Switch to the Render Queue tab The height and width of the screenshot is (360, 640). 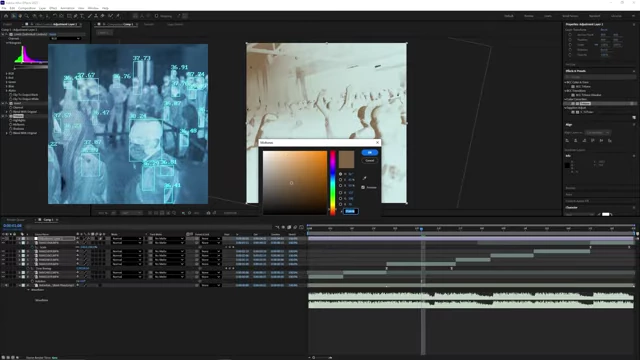pyautogui.click(x=16, y=220)
